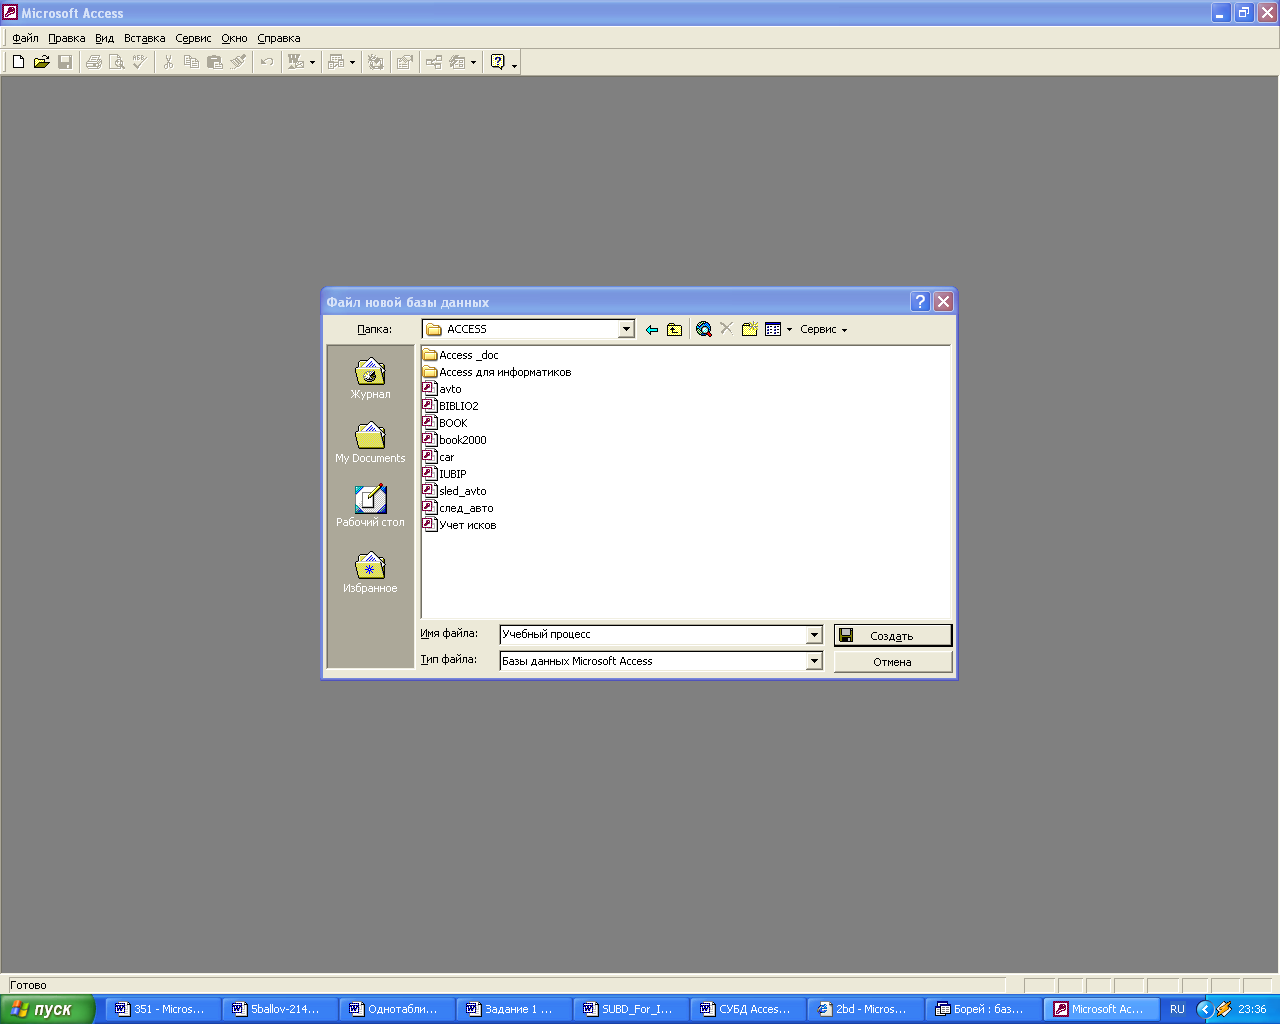
Task: Click the Save floppy-disk toolbar icon
Action: (65, 62)
